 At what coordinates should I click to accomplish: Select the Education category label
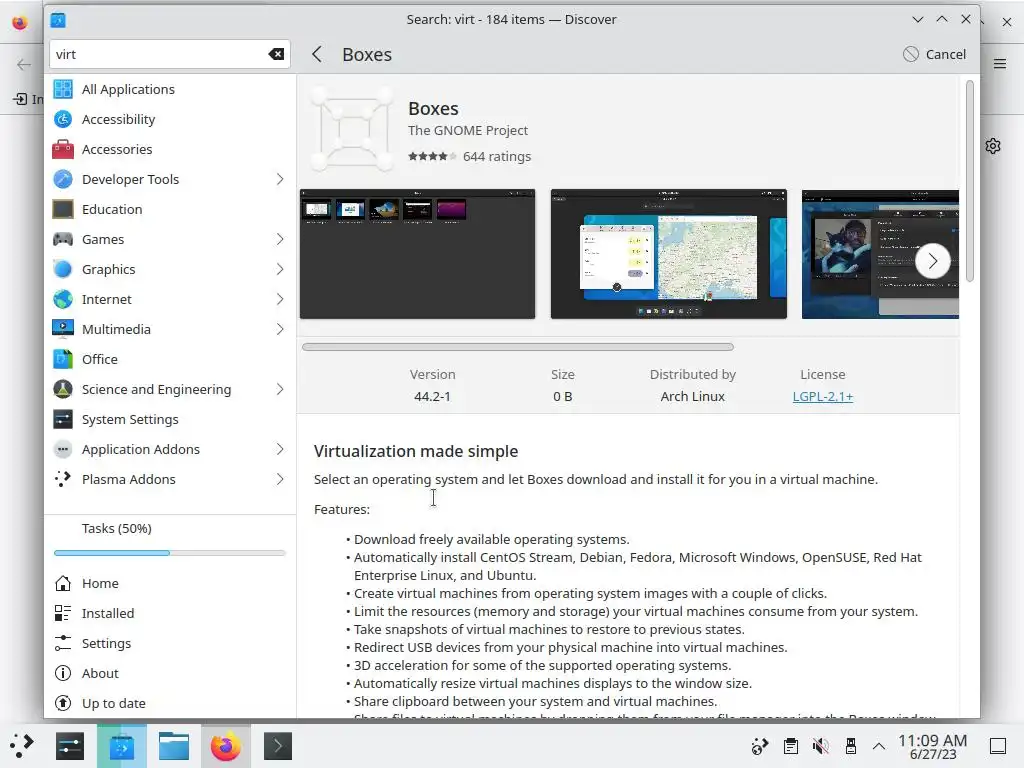(x=112, y=210)
